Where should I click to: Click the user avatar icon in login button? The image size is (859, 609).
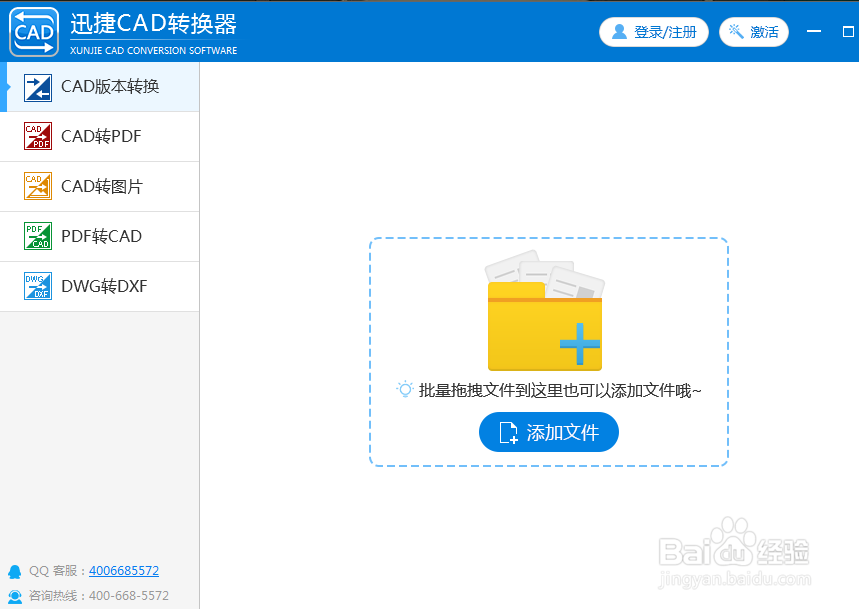(x=619, y=32)
